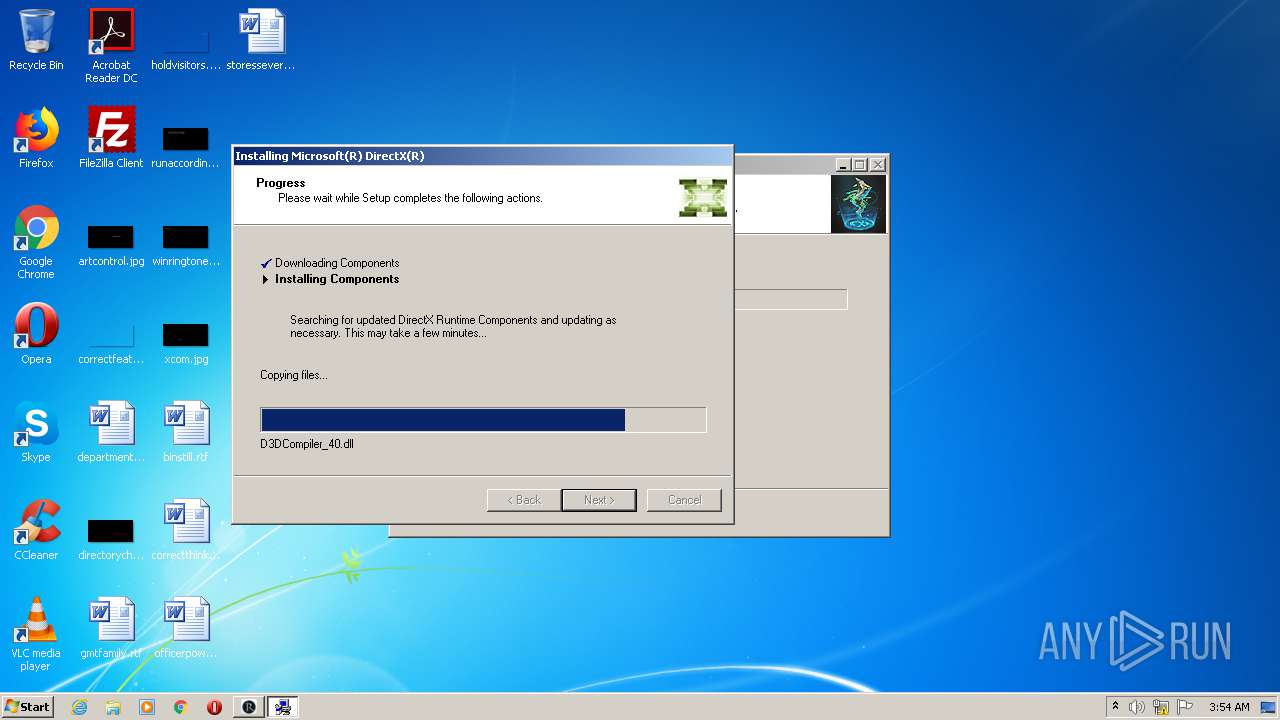This screenshot has height=720, width=1280.
Task: Open Windows Media Player taskbar icon
Action: click(147, 707)
